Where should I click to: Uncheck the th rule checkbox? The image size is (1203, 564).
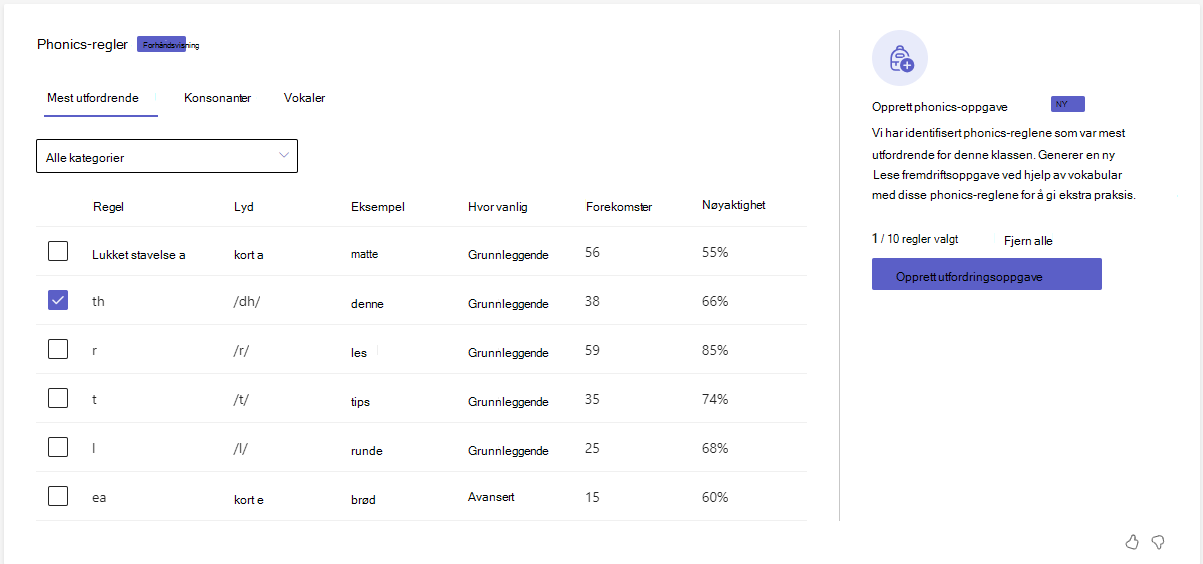pos(58,300)
